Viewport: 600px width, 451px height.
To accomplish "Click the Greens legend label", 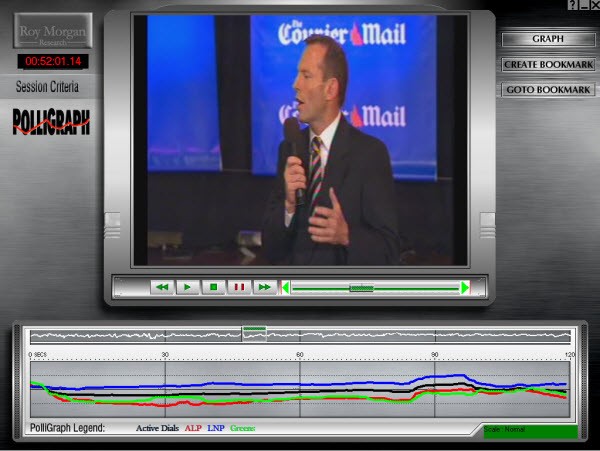I will [x=242, y=428].
